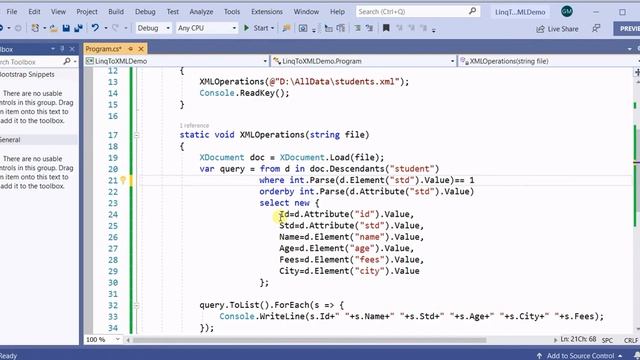Click the SPC indicator in status bar
This screenshot has height=360, width=640.
click(607, 340)
